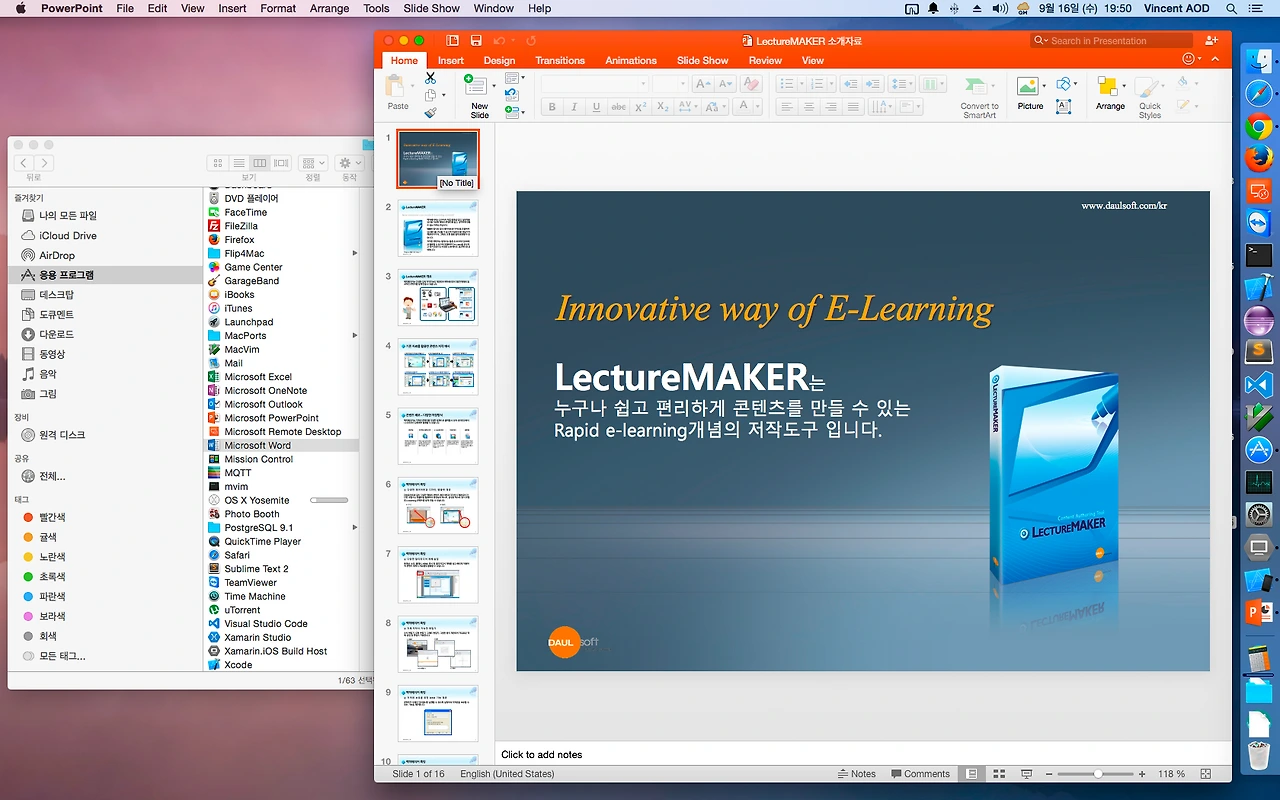Switch Finder to icon view

[217, 163]
